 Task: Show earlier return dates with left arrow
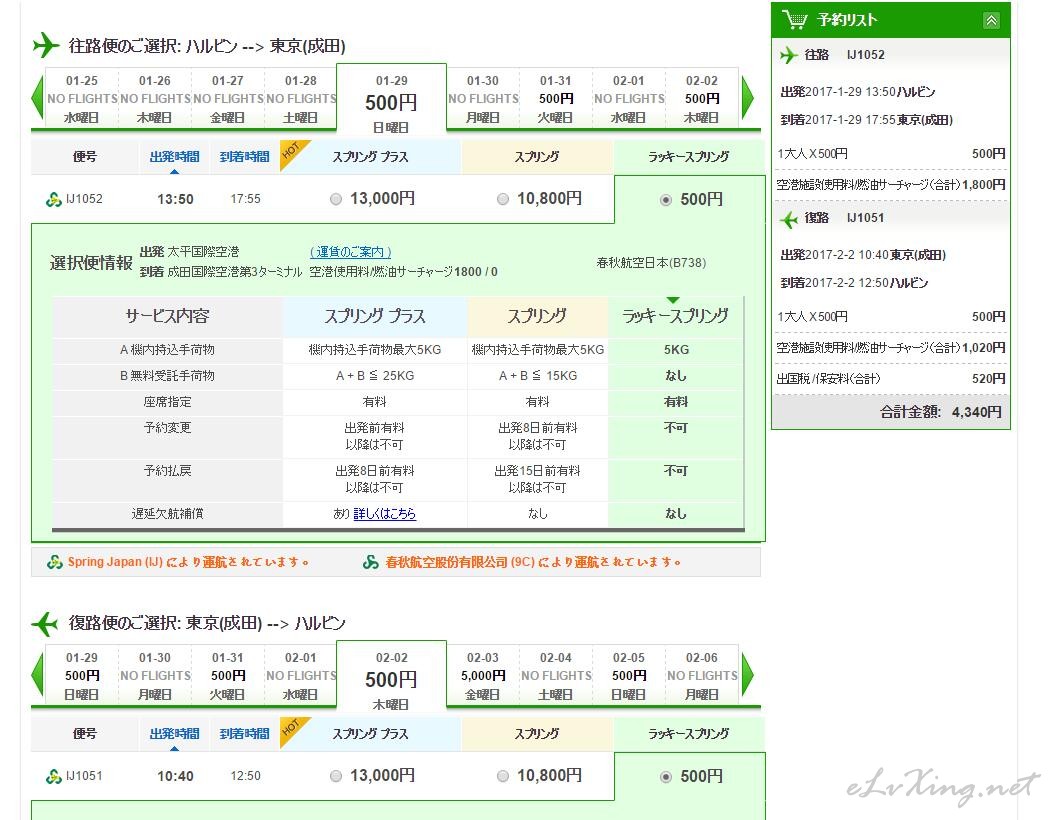[38, 675]
